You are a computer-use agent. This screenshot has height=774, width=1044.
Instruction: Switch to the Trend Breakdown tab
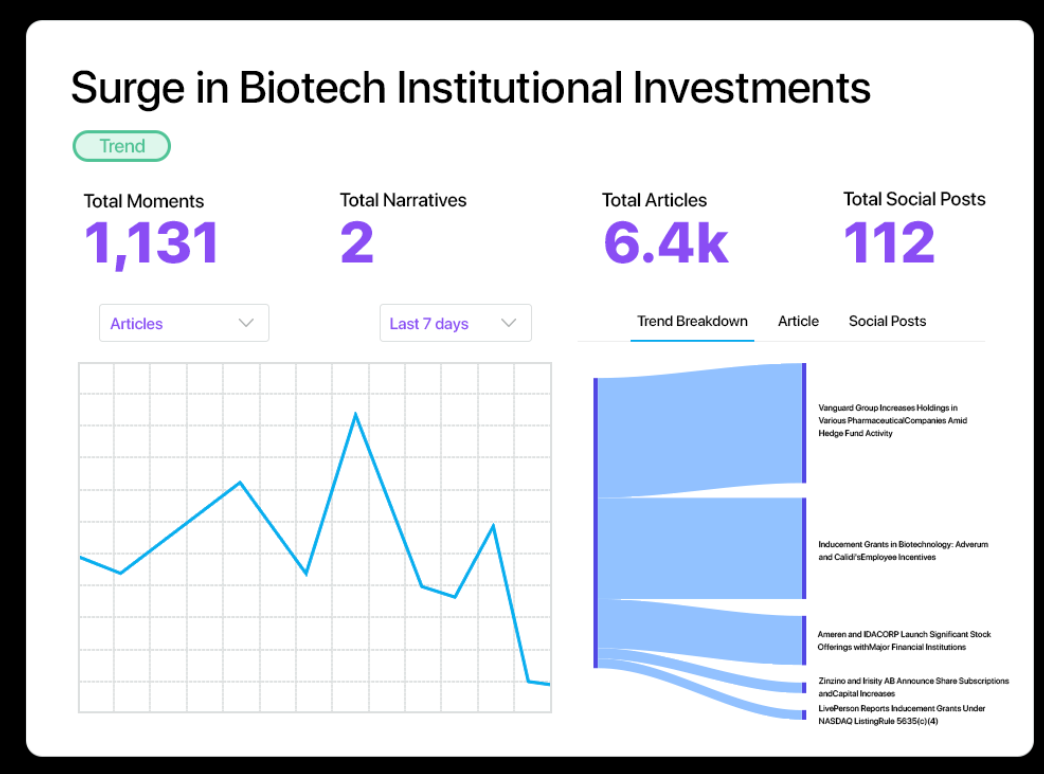(692, 321)
